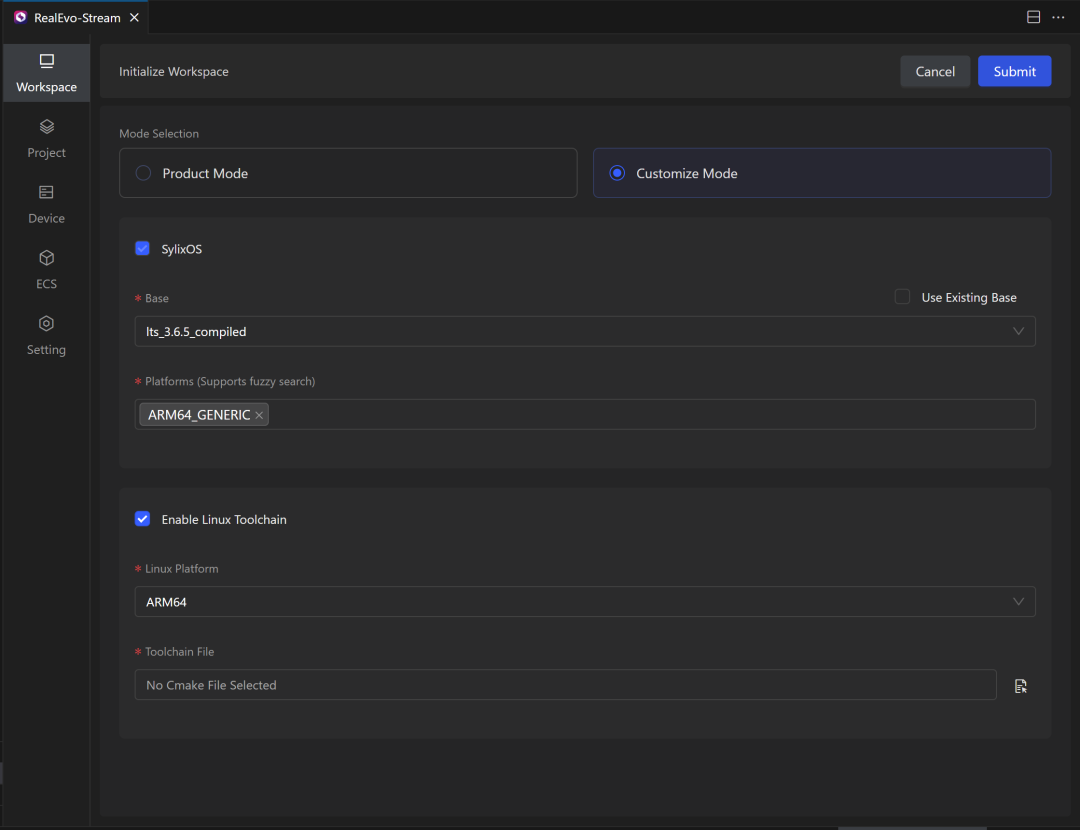Browse for a toolchain Cmake file
1080x830 pixels.
[1020, 685]
